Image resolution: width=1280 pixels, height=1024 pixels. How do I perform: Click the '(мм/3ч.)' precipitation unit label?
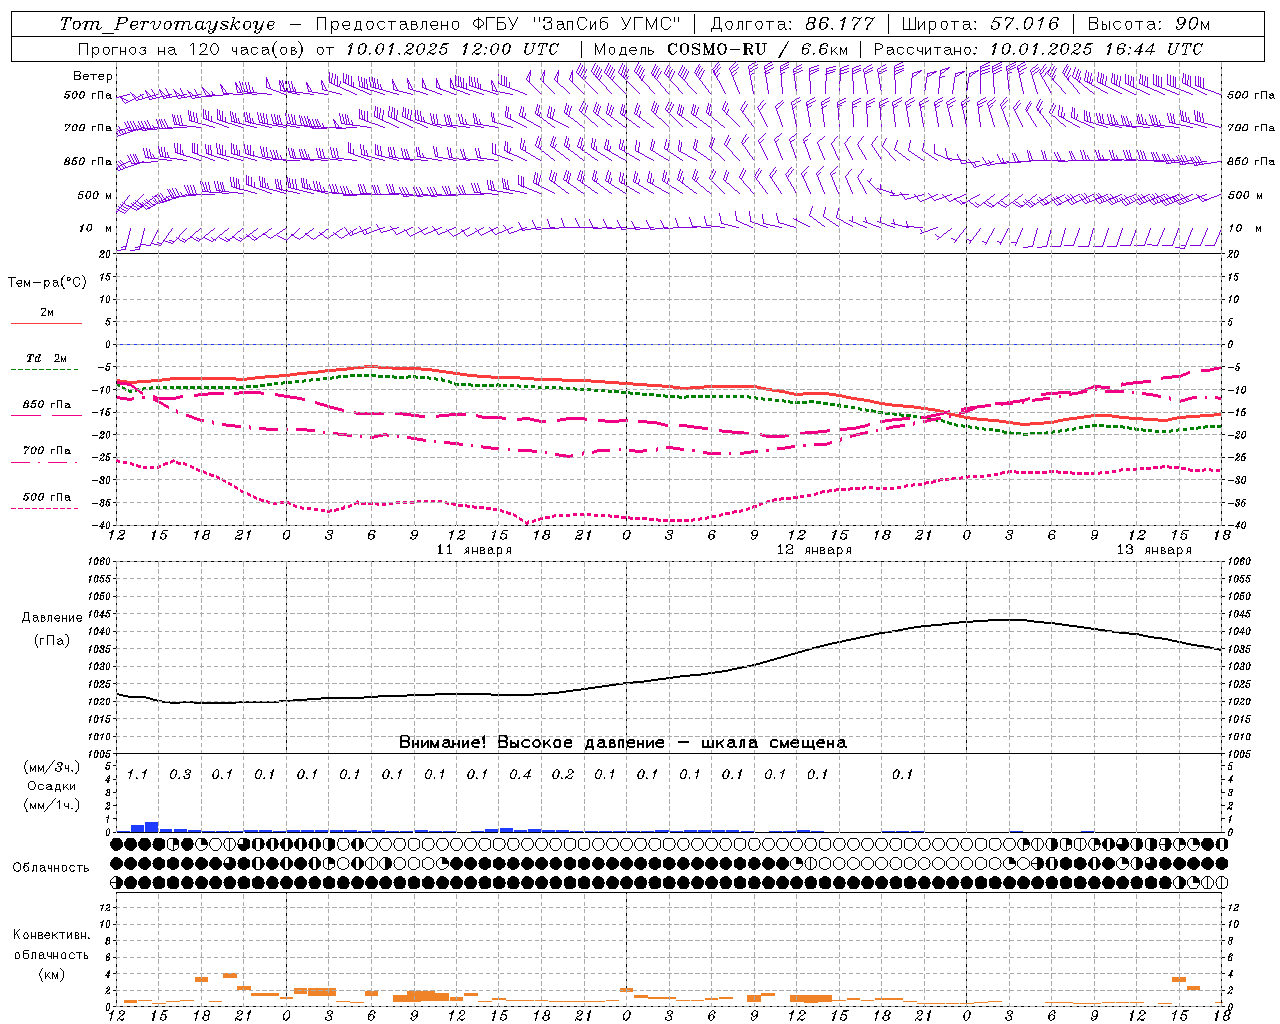pyautogui.click(x=52, y=767)
